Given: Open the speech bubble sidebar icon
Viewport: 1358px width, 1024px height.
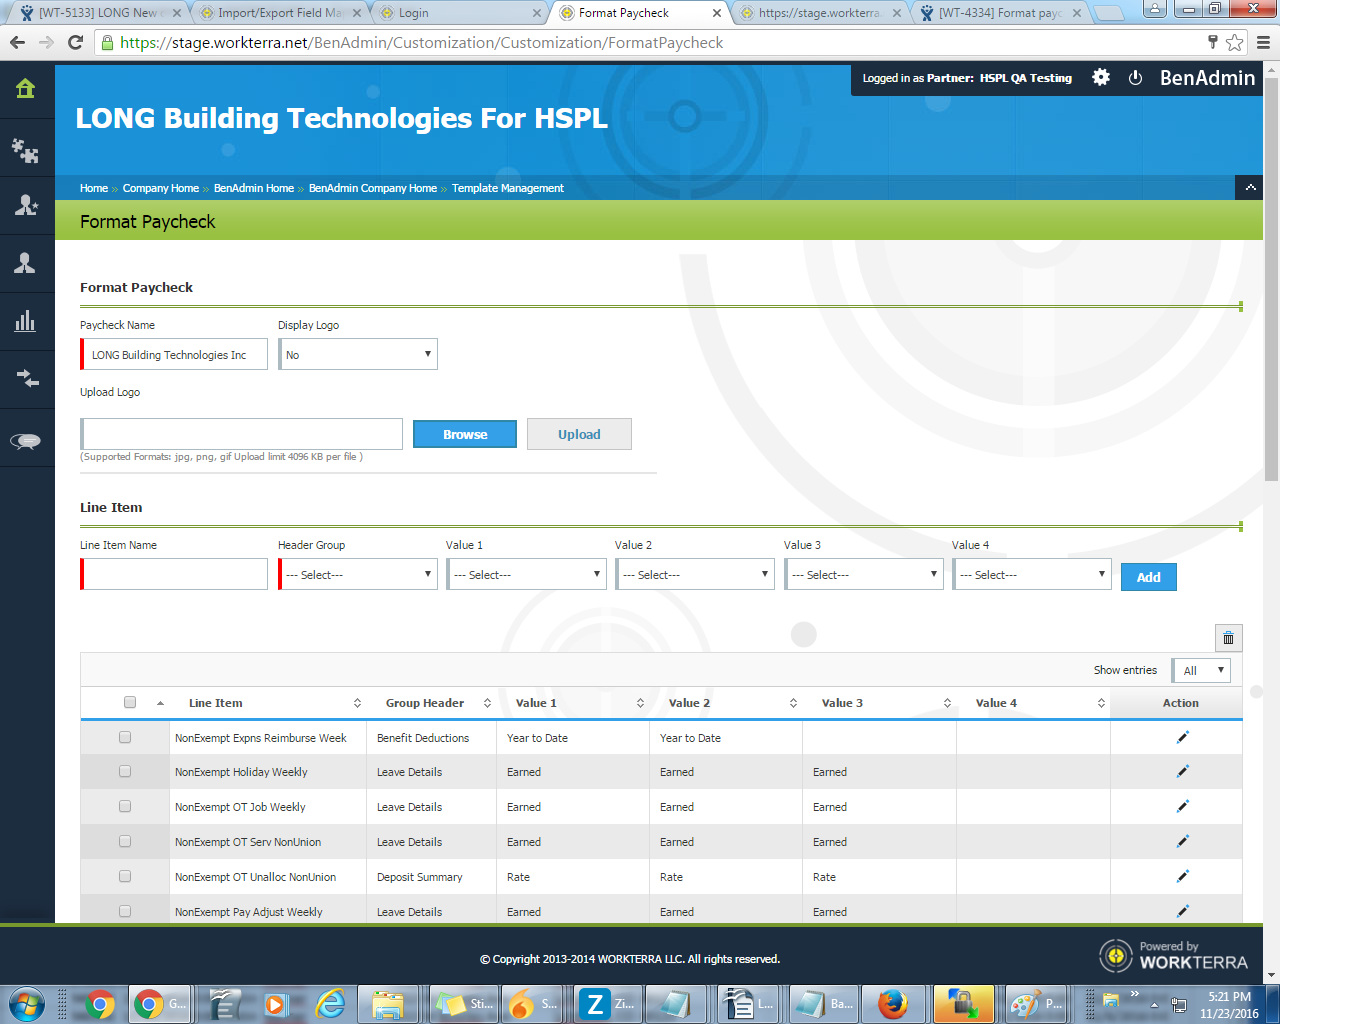Looking at the screenshot, I should 26,441.
